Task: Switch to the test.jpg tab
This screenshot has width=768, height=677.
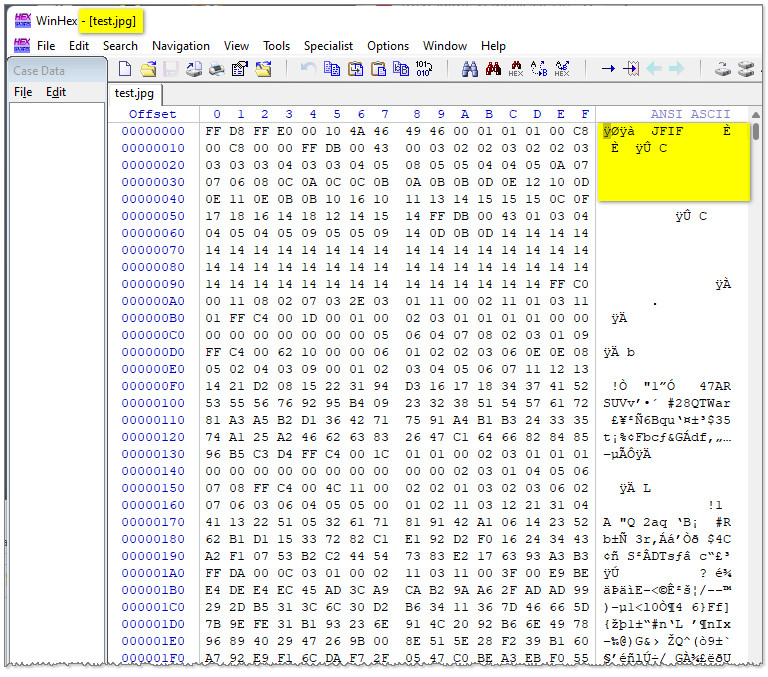Action: point(134,93)
